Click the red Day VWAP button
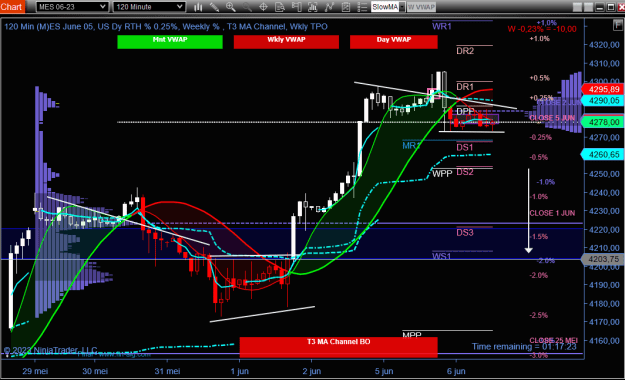Viewport: 625px width, 380px height. pos(394,42)
